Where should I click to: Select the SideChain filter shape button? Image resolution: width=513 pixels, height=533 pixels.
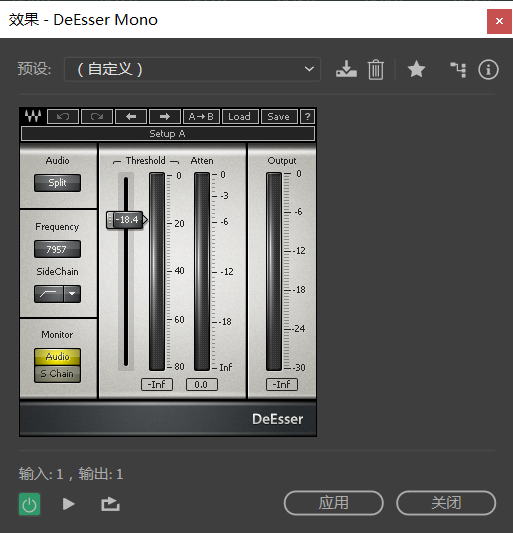(49, 294)
